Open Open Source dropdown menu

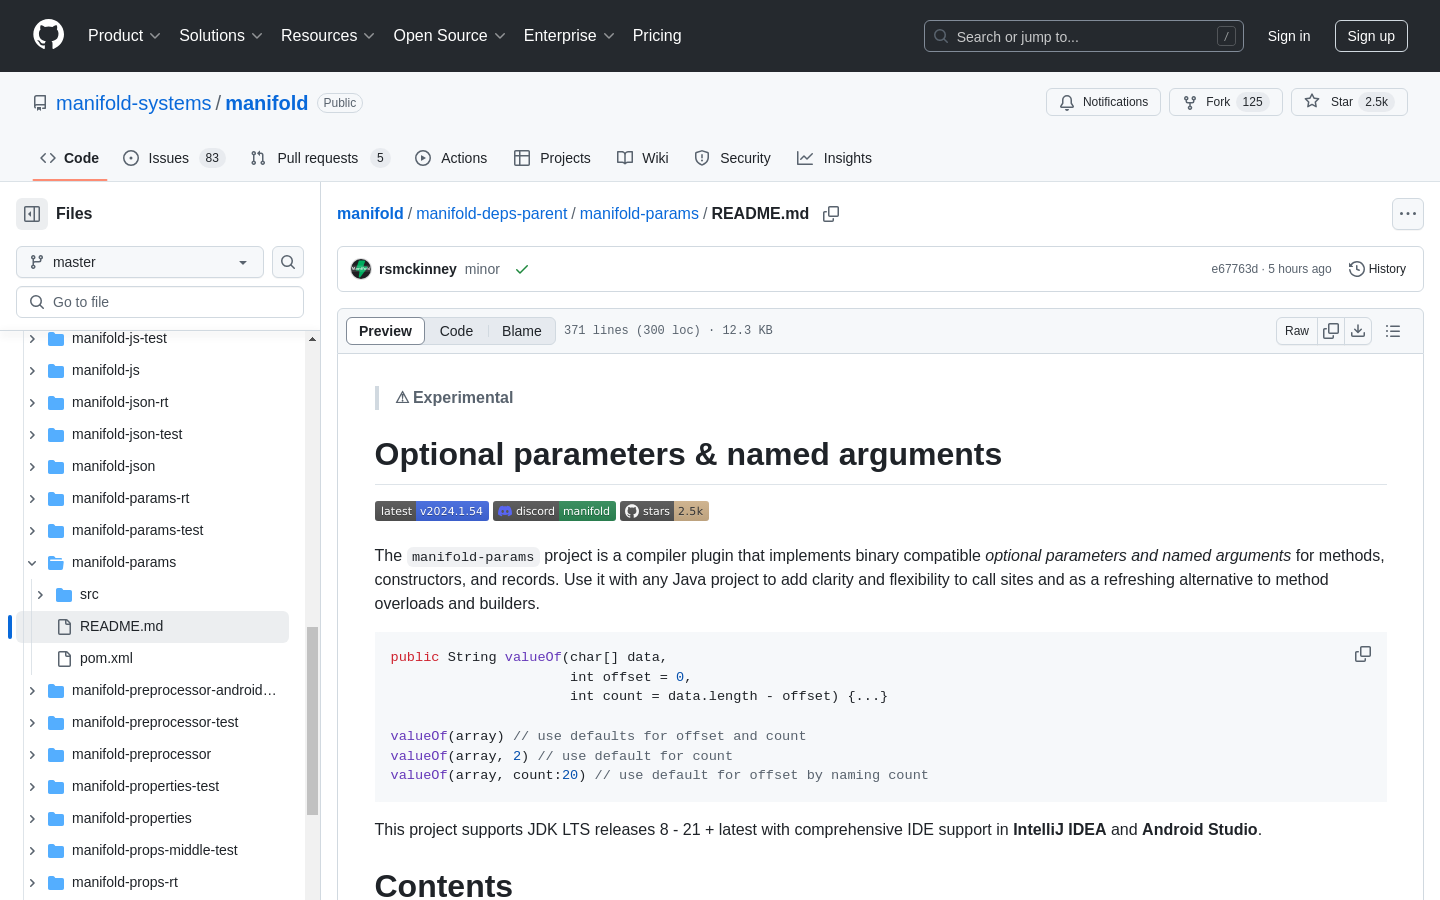(450, 36)
